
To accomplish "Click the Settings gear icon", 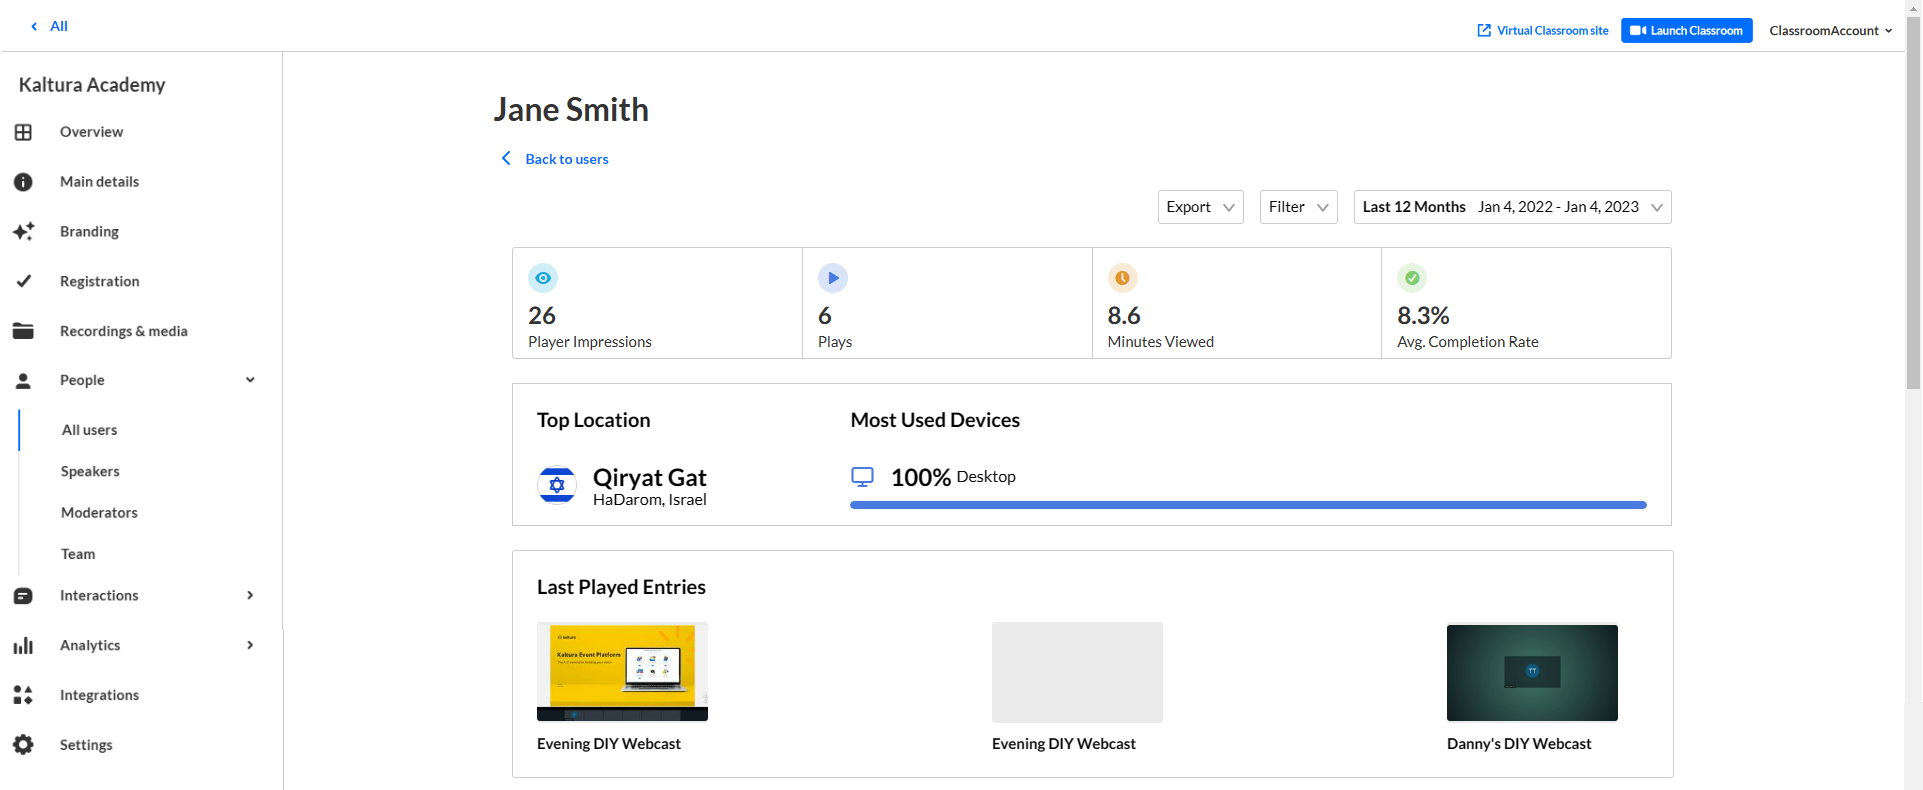I will click(23, 745).
